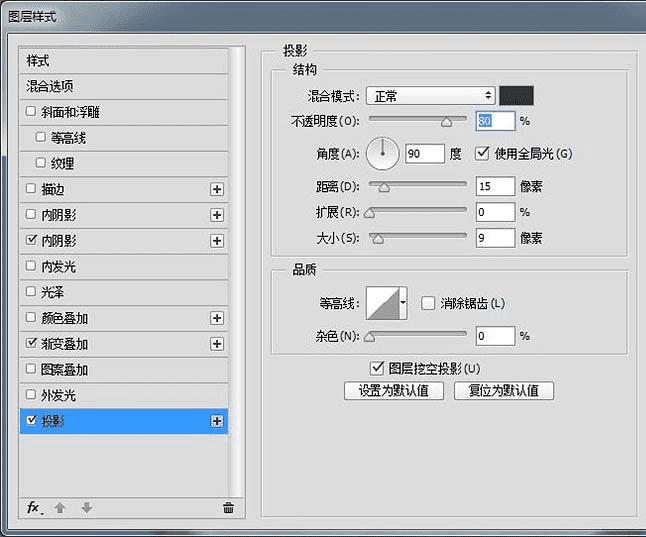Enable the 等高线 sub-effect checkbox

coord(40,137)
